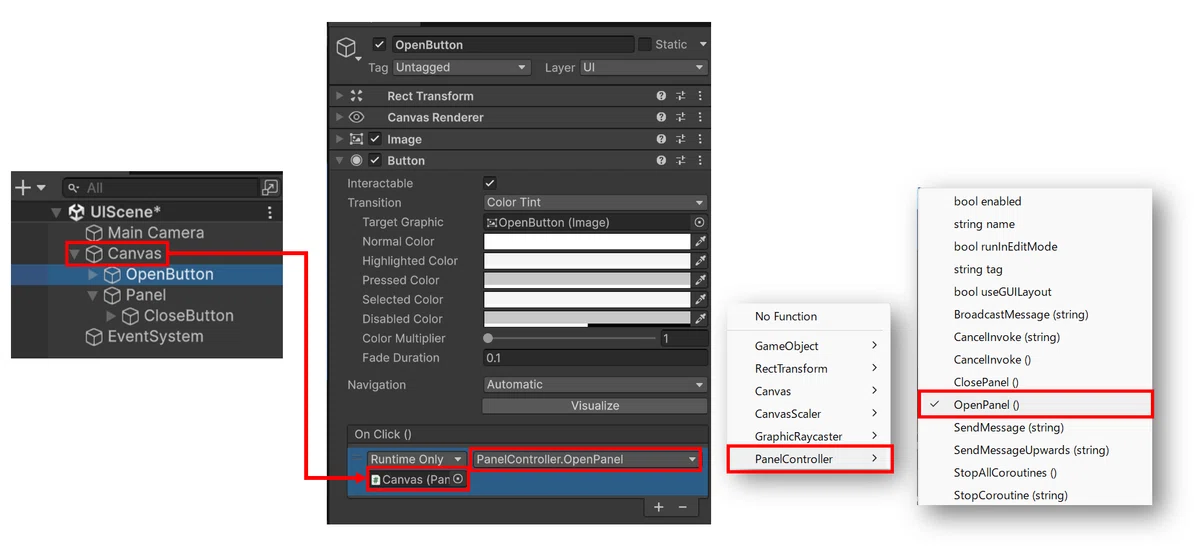
Task: Add a new On Click event entry
Action: point(659,507)
